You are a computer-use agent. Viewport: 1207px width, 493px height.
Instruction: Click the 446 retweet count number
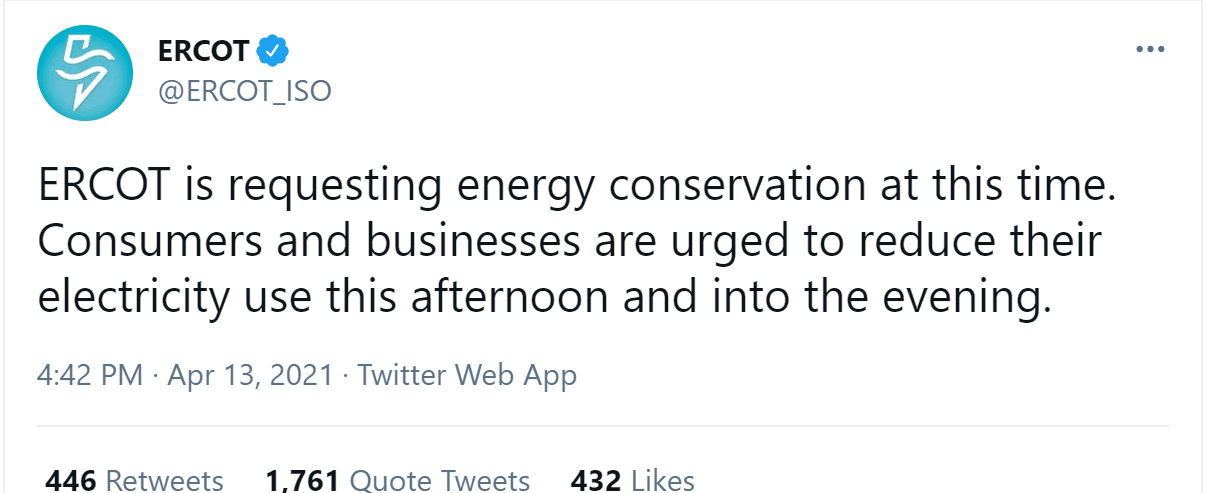71,480
